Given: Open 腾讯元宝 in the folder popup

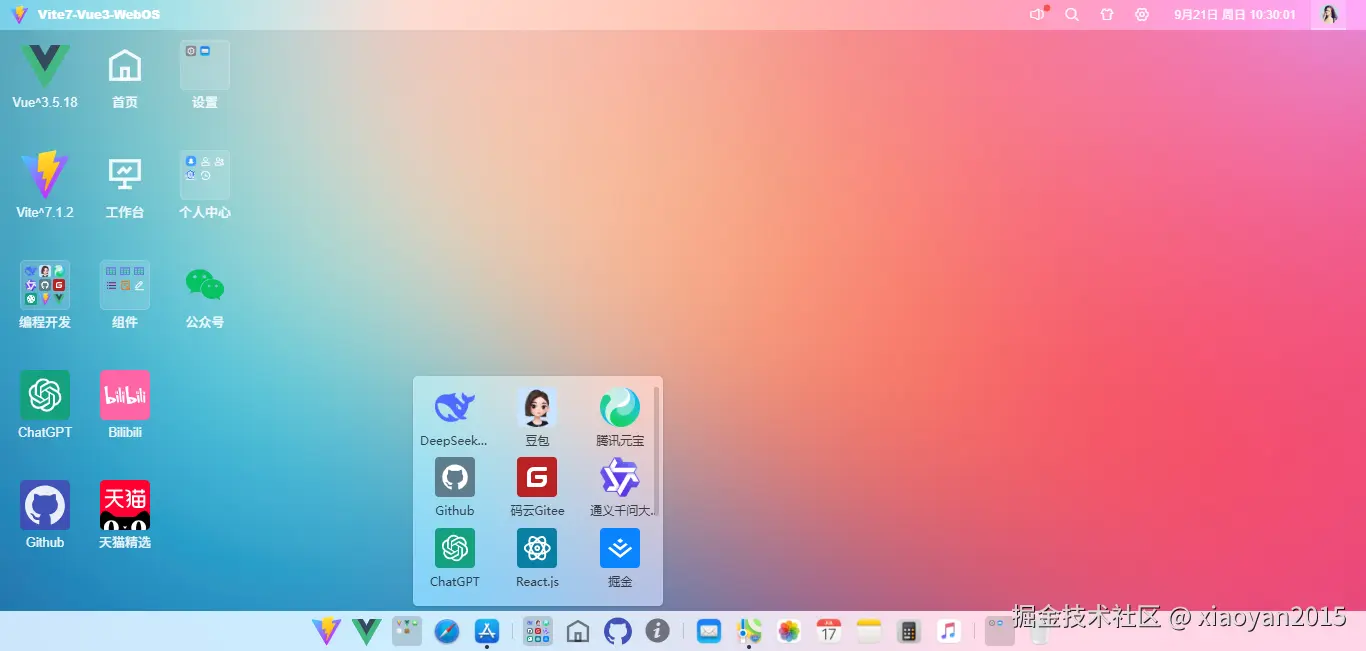Looking at the screenshot, I should [619, 408].
